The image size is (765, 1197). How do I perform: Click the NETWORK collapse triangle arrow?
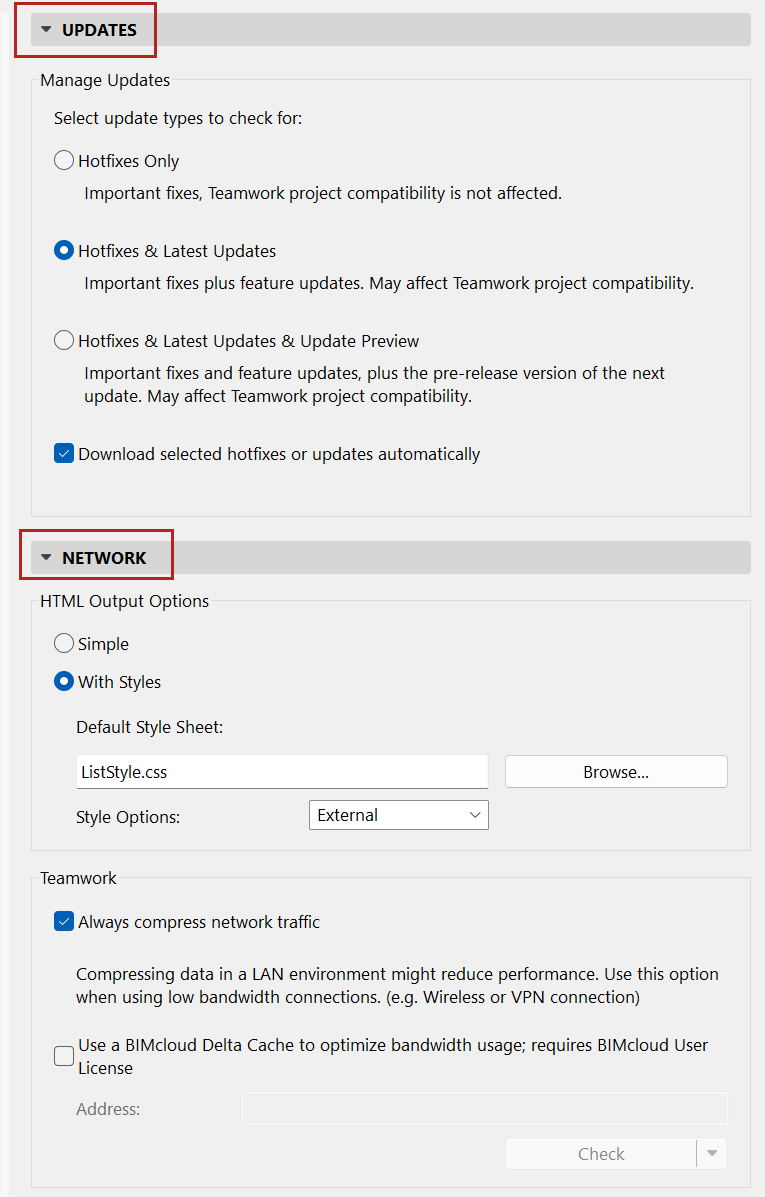tap(46, 558)
